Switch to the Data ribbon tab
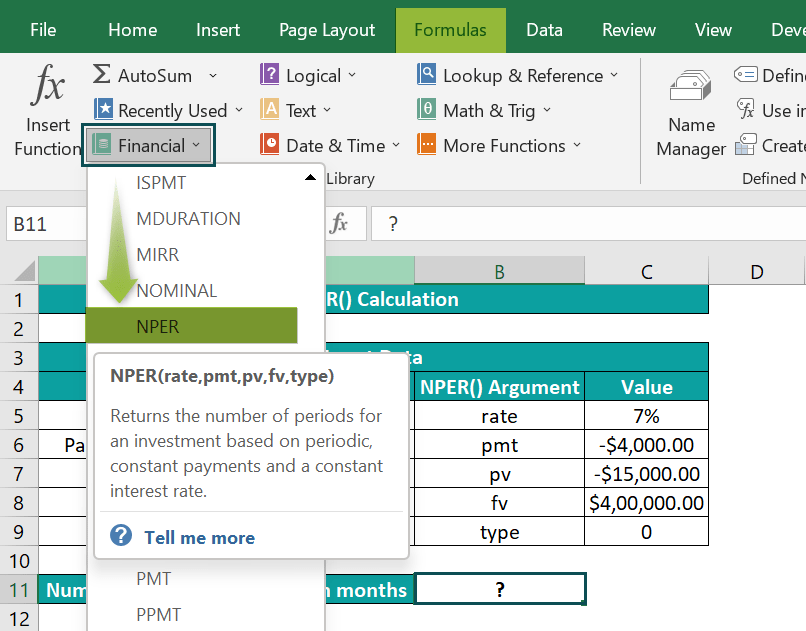The height and width of the screenshot is (631, 806). coord(544,29)
